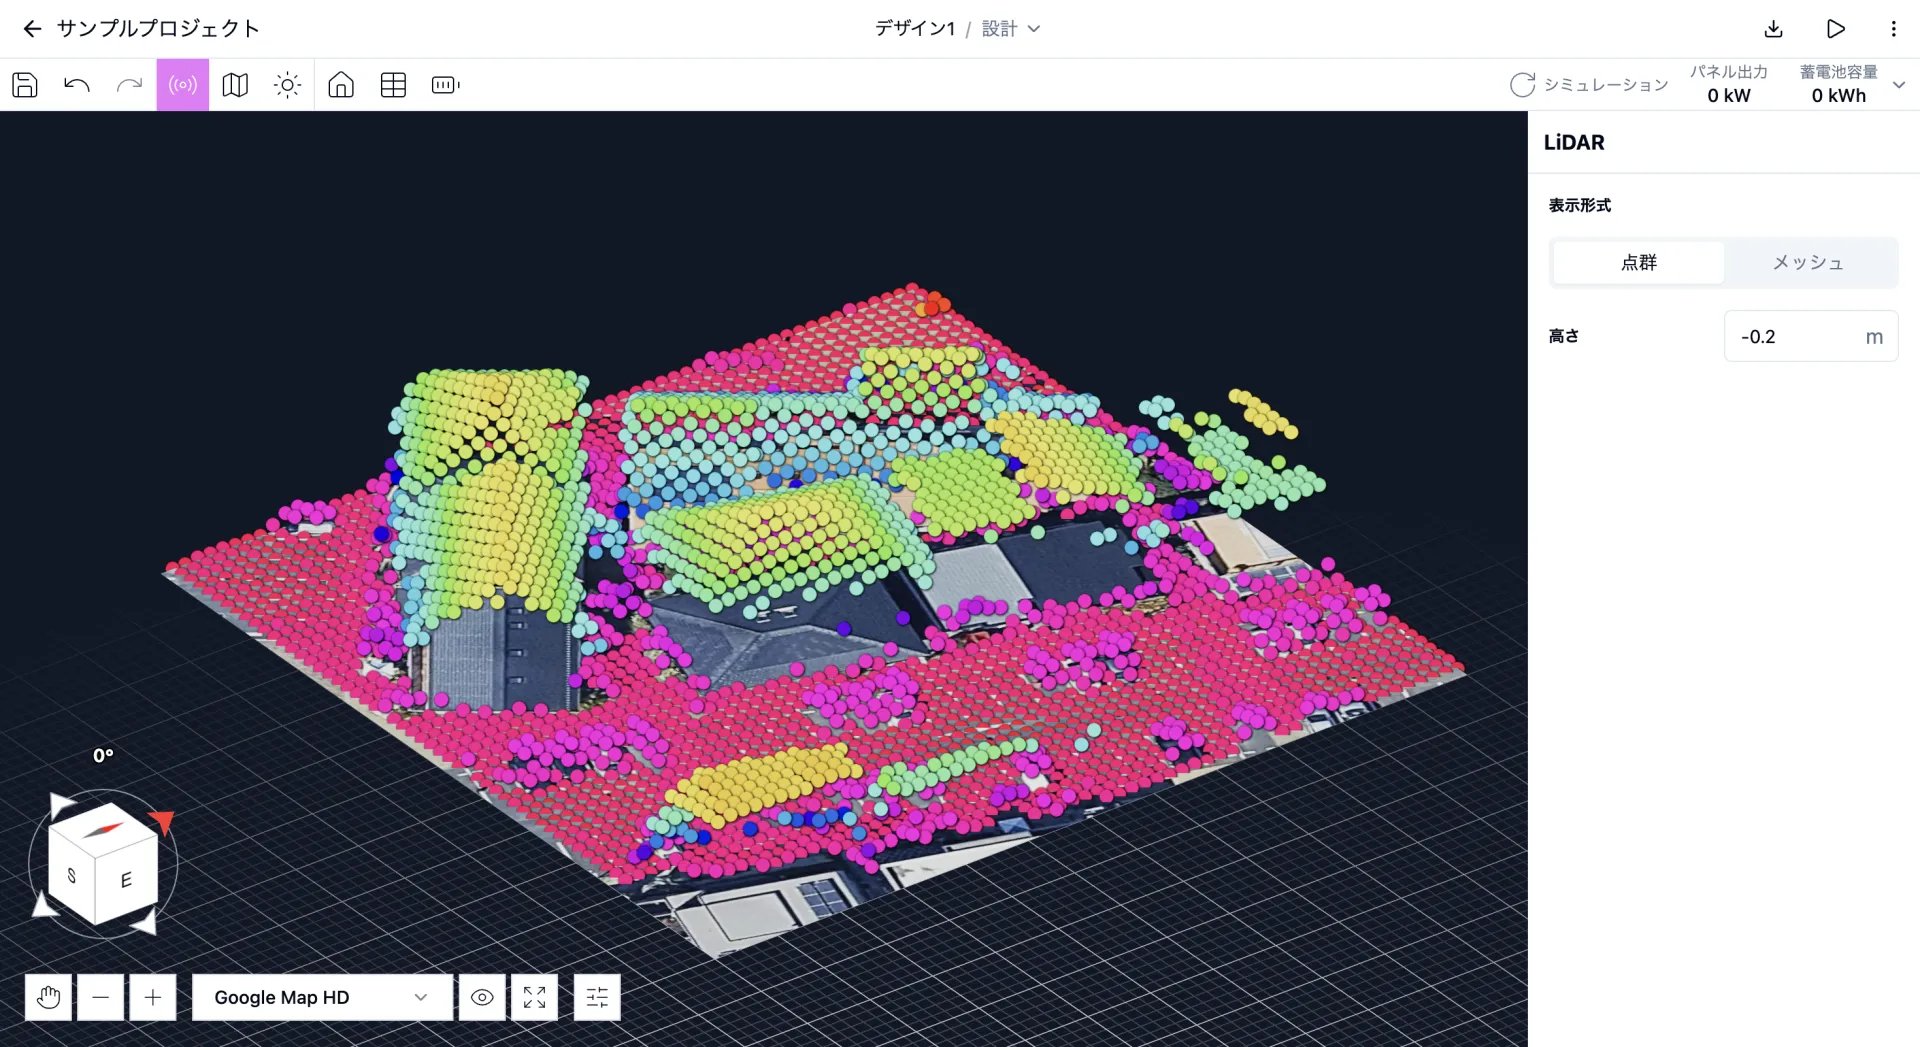Click the パネル出力 0 kW readout
Viewport: 1920px width, 1047px height.
tap(1729, 84)
